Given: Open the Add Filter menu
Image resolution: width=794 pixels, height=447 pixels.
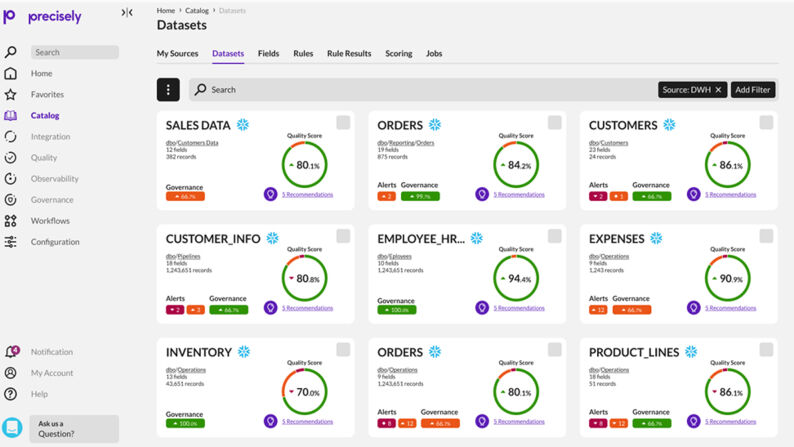Looking at the screenshot, I should pyautogui.click(x=752, y=89).
